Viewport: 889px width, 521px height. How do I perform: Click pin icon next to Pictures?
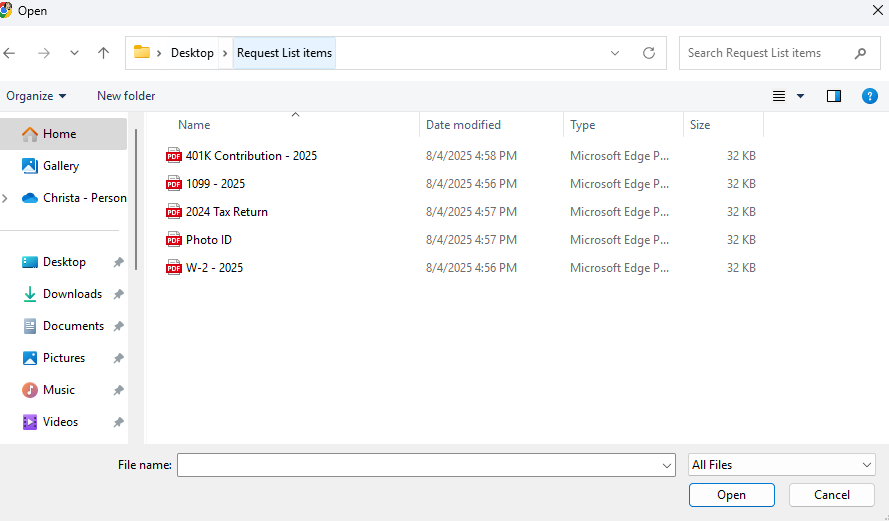click(x=118, y=358)
